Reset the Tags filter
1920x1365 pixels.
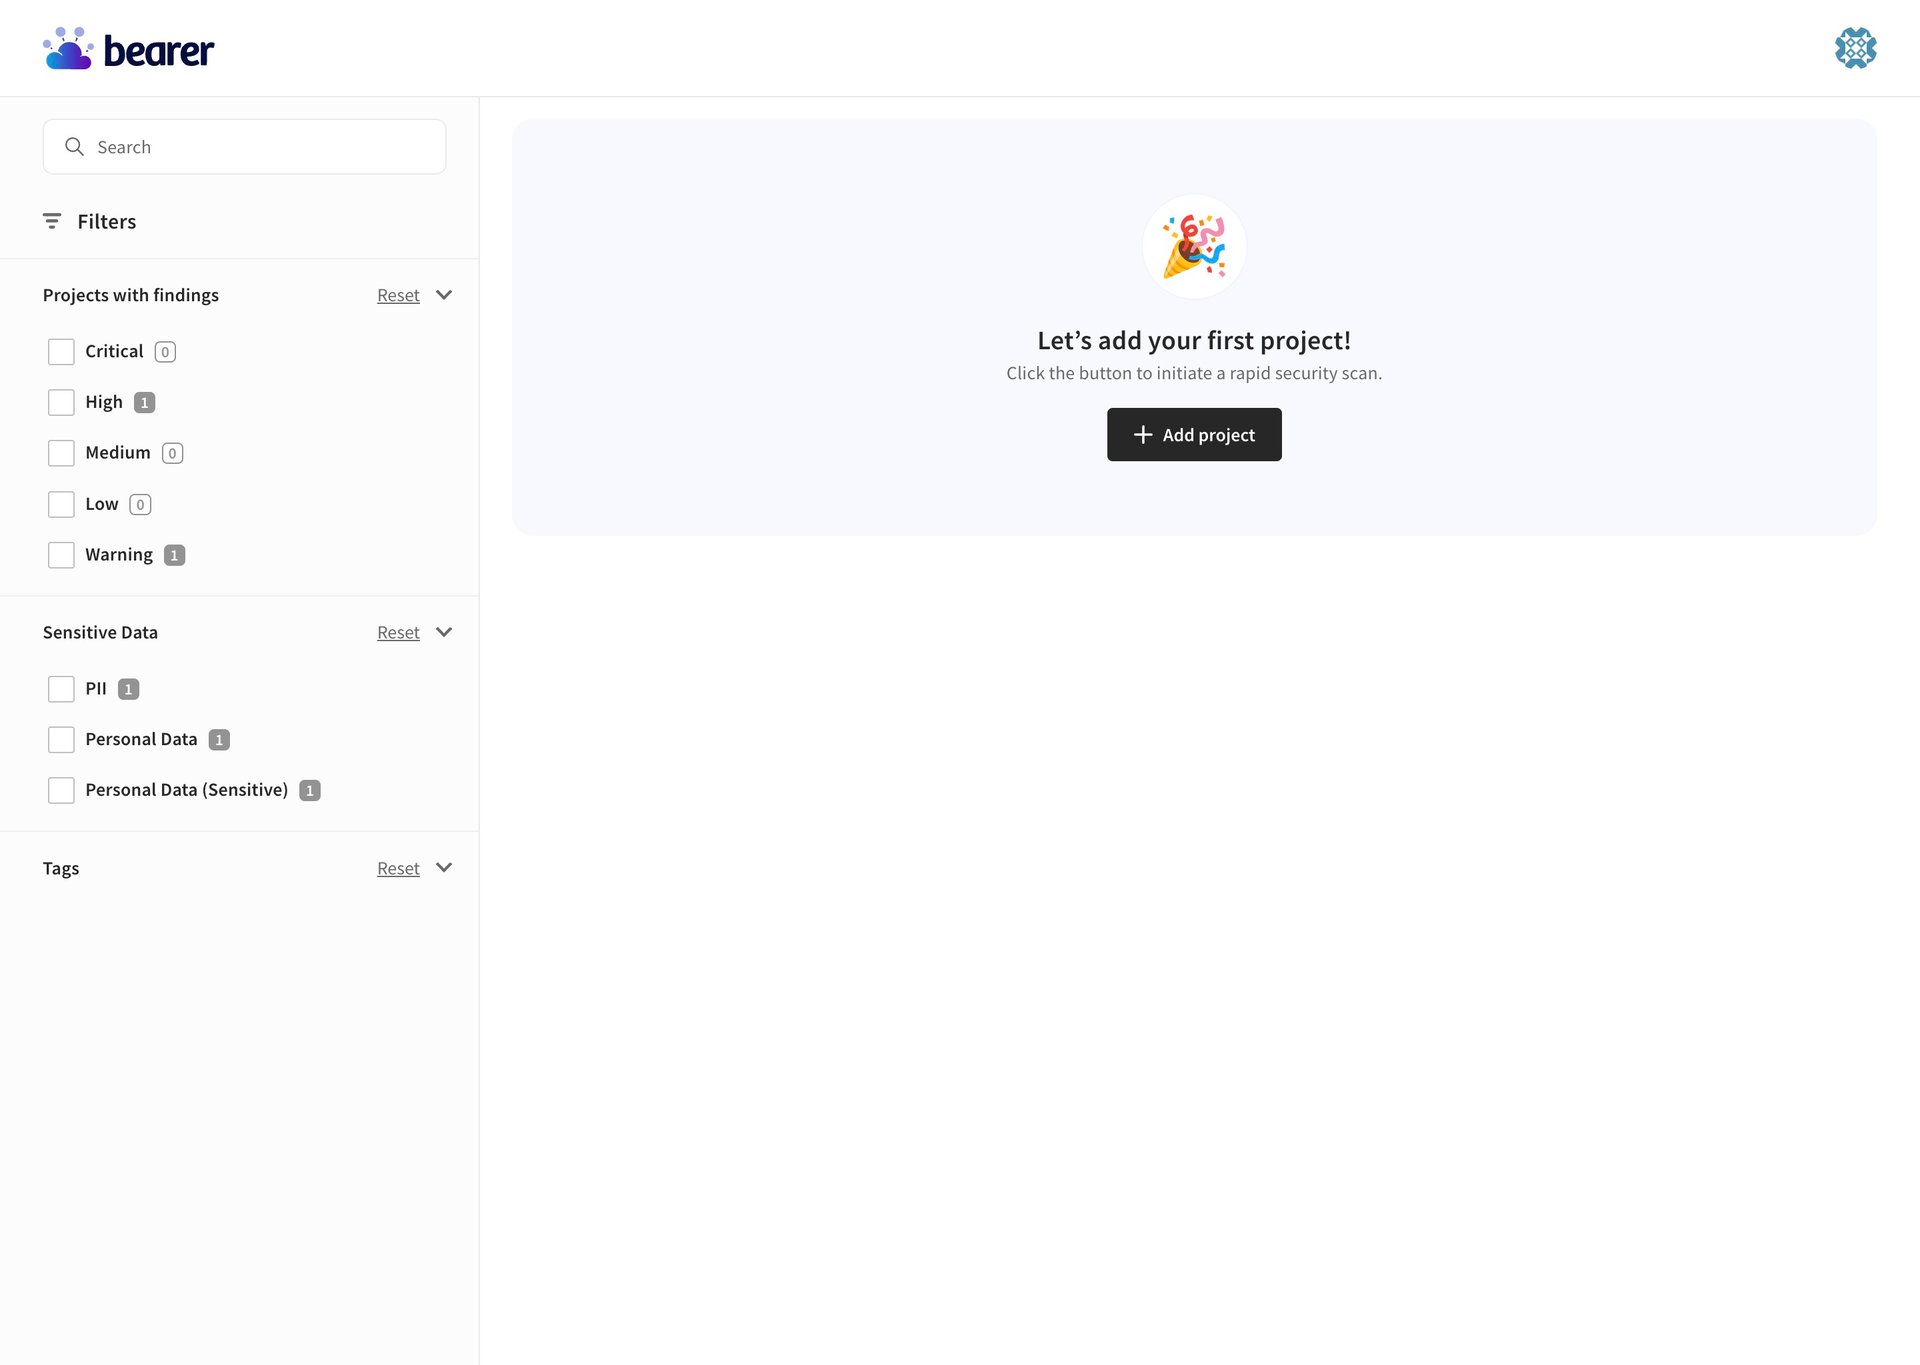(398, 868)
